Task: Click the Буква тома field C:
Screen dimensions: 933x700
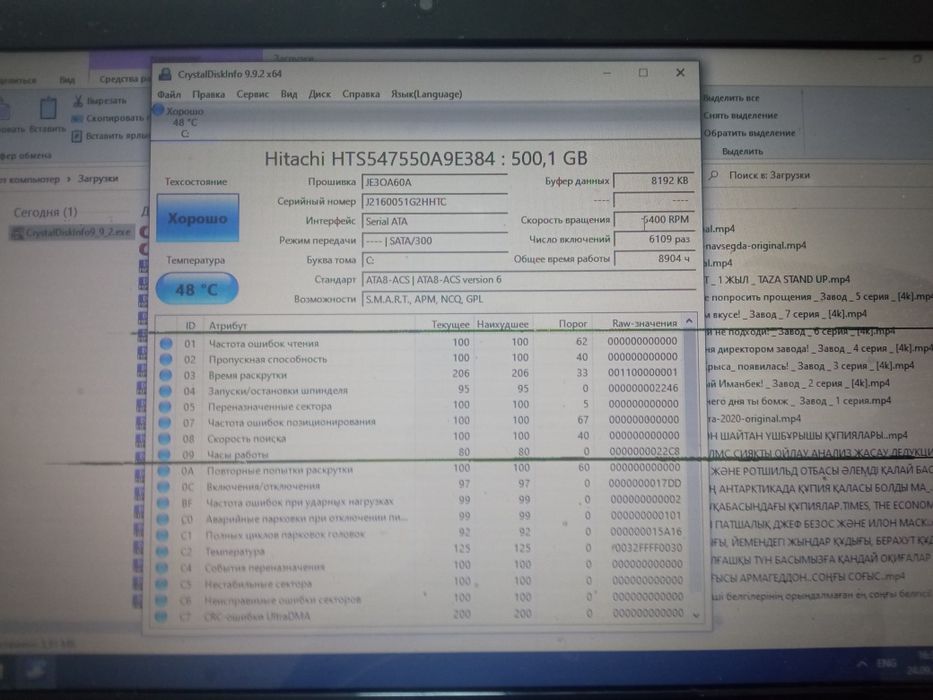Action: point(434,260)
